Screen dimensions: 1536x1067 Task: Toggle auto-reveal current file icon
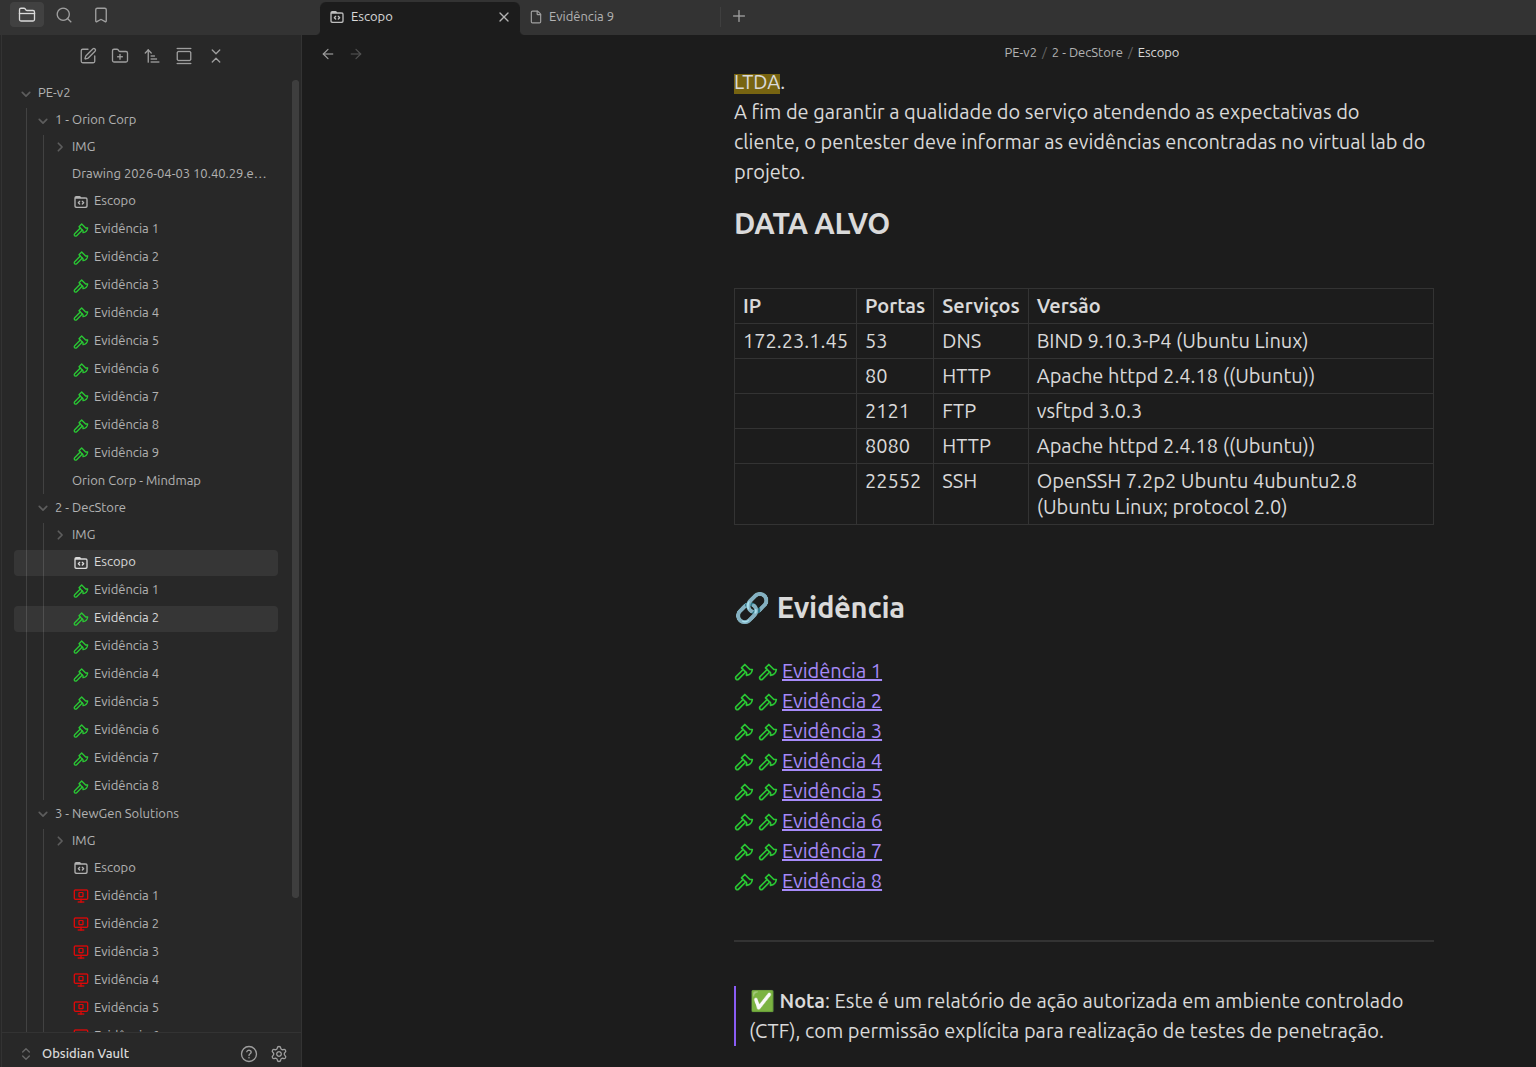184,56
